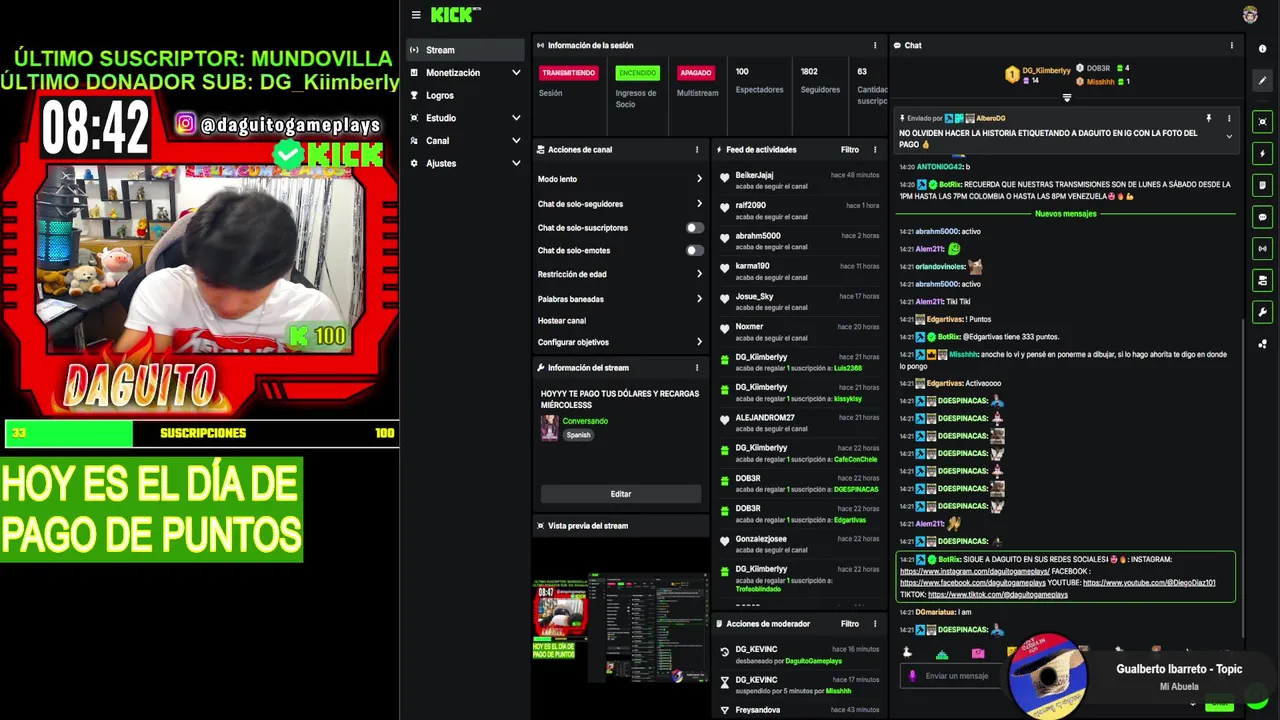Open the Chat panel options menu

point(1231,45)
